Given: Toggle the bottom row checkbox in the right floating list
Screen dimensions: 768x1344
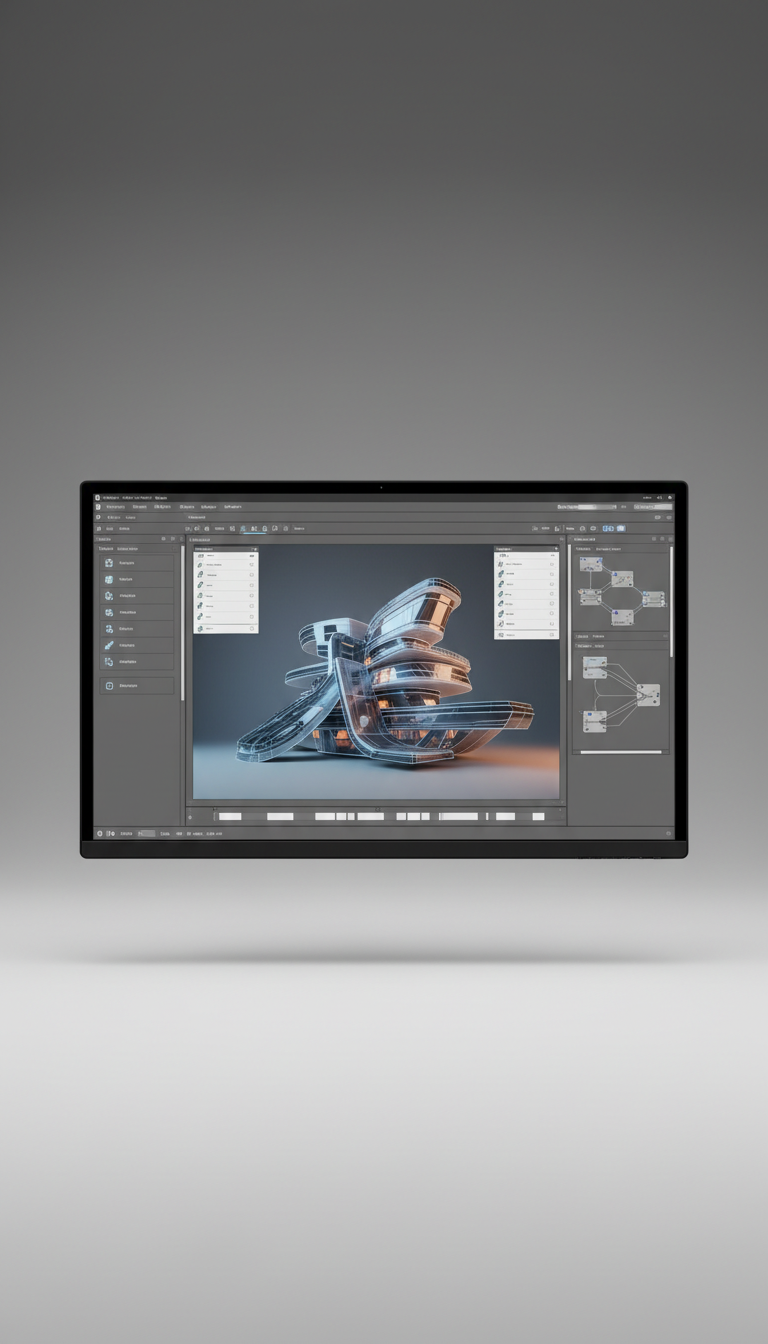Looking at the screenshot, I should point(551,633).
